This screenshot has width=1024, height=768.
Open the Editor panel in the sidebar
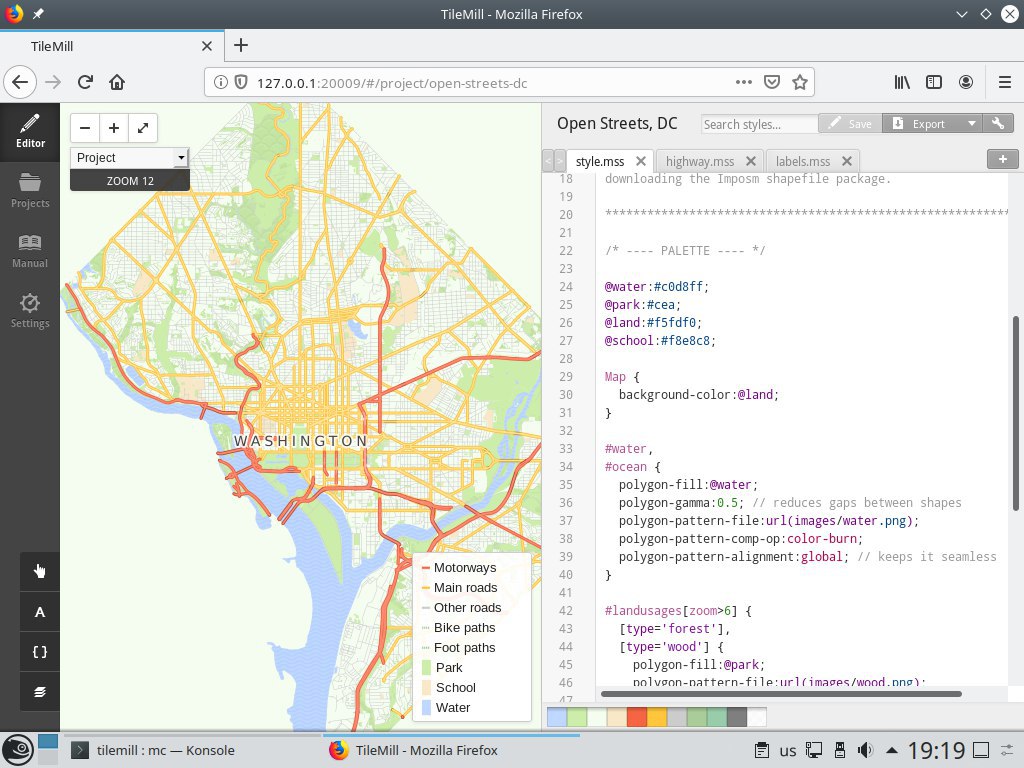tap(30, 133)
